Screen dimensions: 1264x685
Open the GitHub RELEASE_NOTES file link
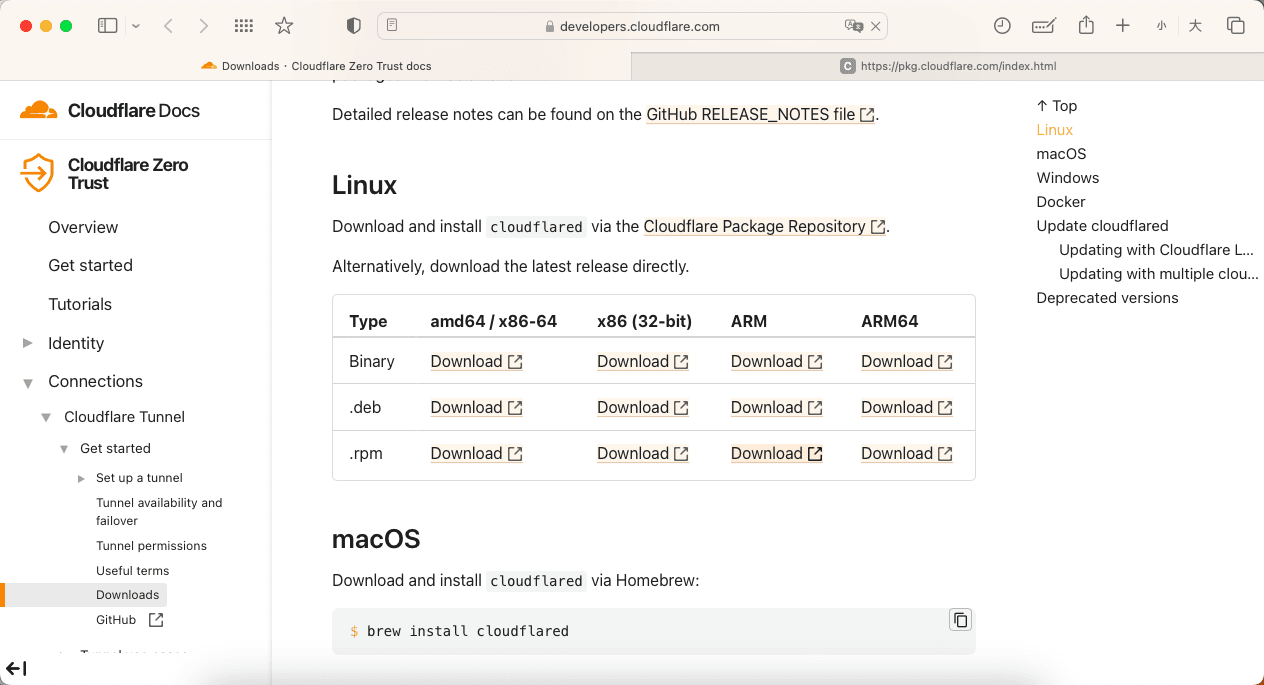click(761, 114)
